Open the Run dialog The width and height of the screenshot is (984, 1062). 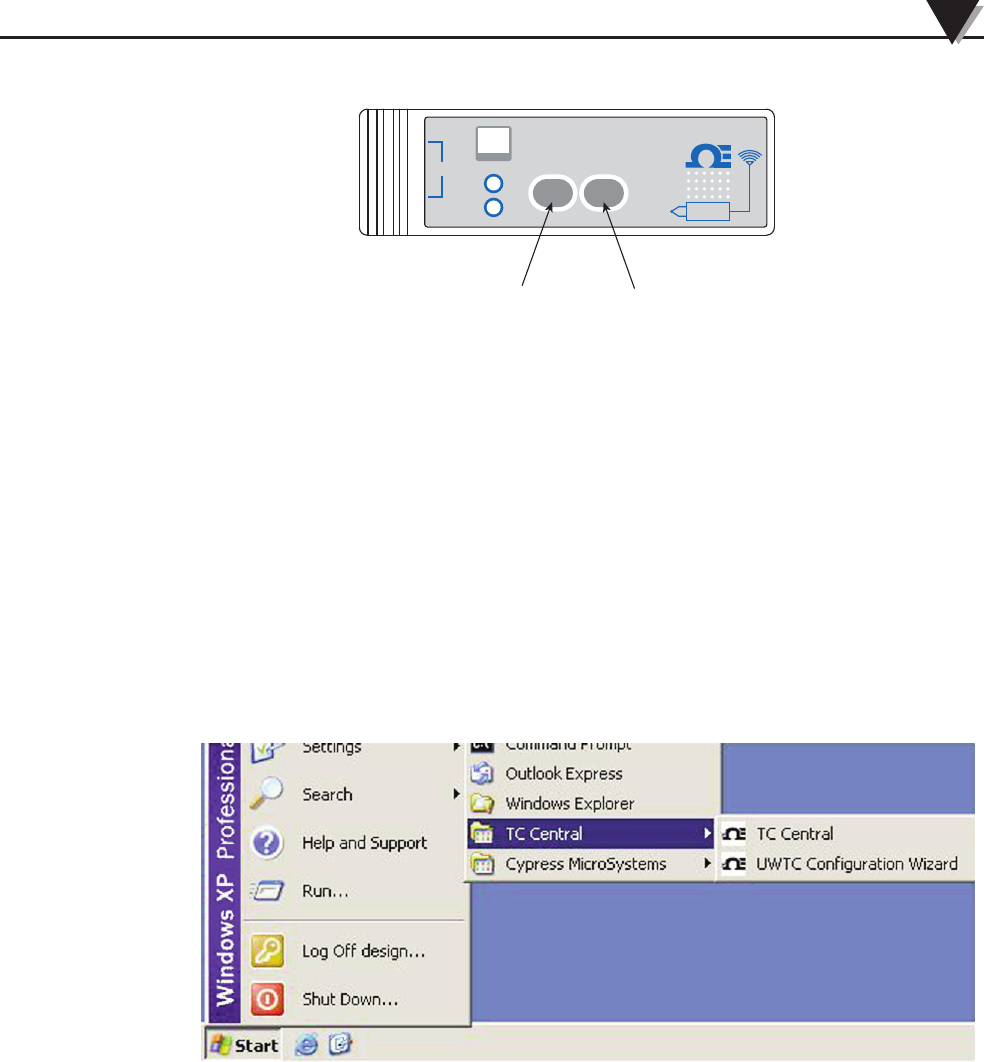[x=354, y=891]
